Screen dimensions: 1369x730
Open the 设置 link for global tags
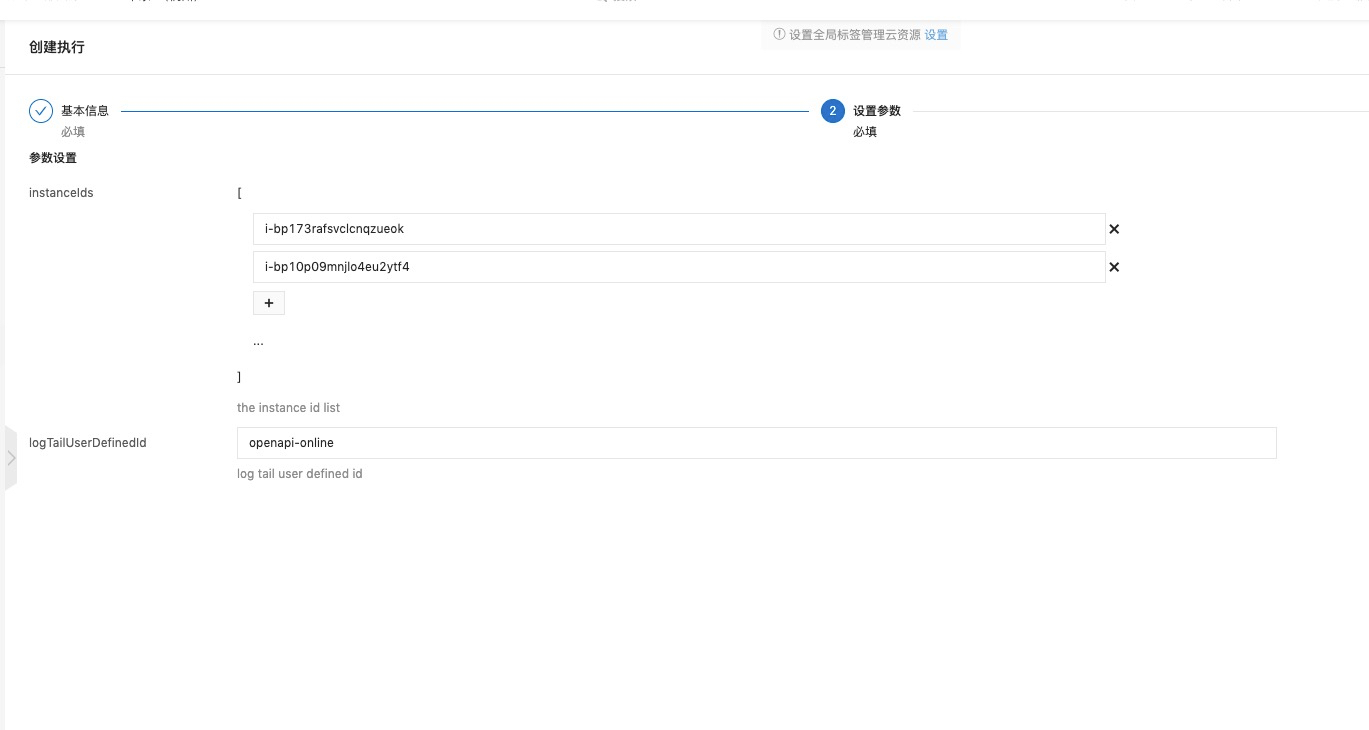[936, 35]
